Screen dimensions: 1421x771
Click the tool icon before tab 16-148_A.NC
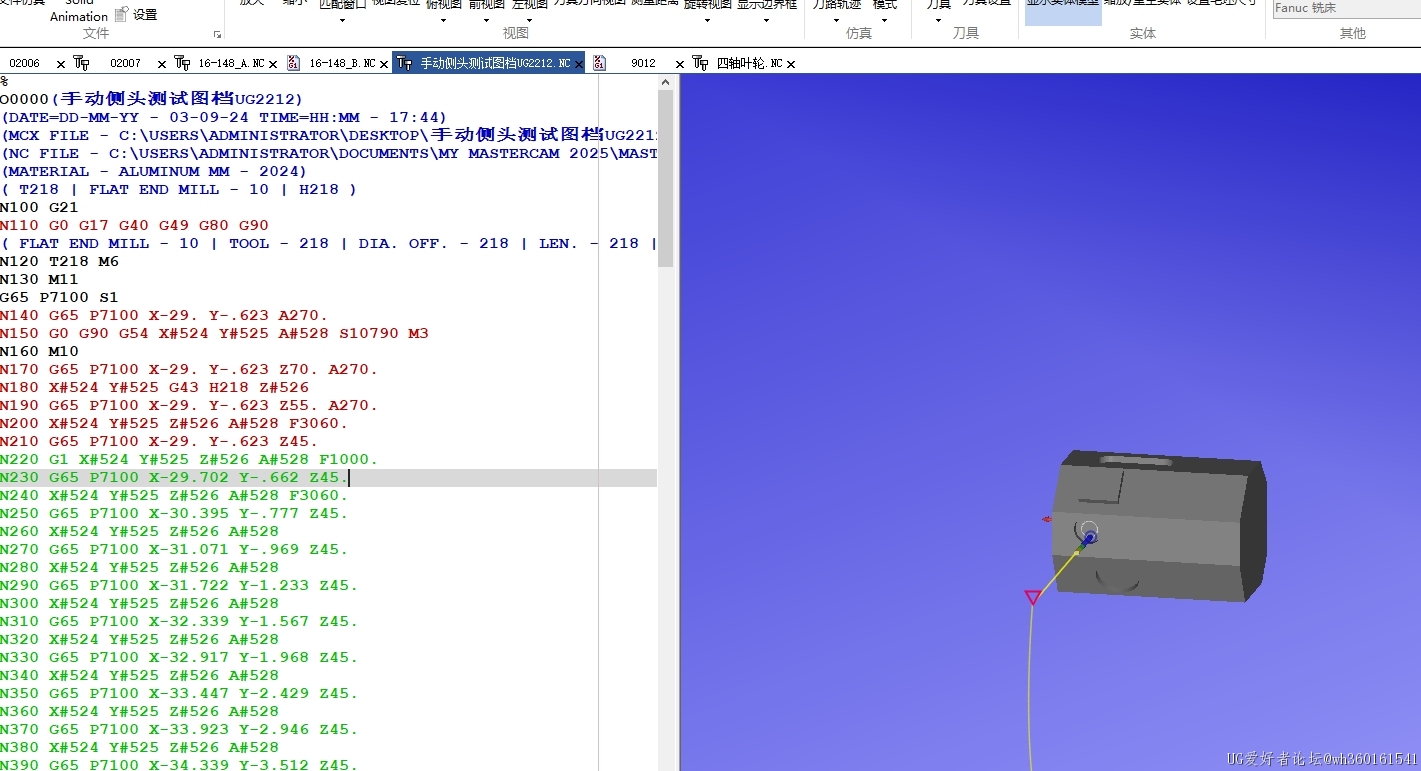[183, 63]
